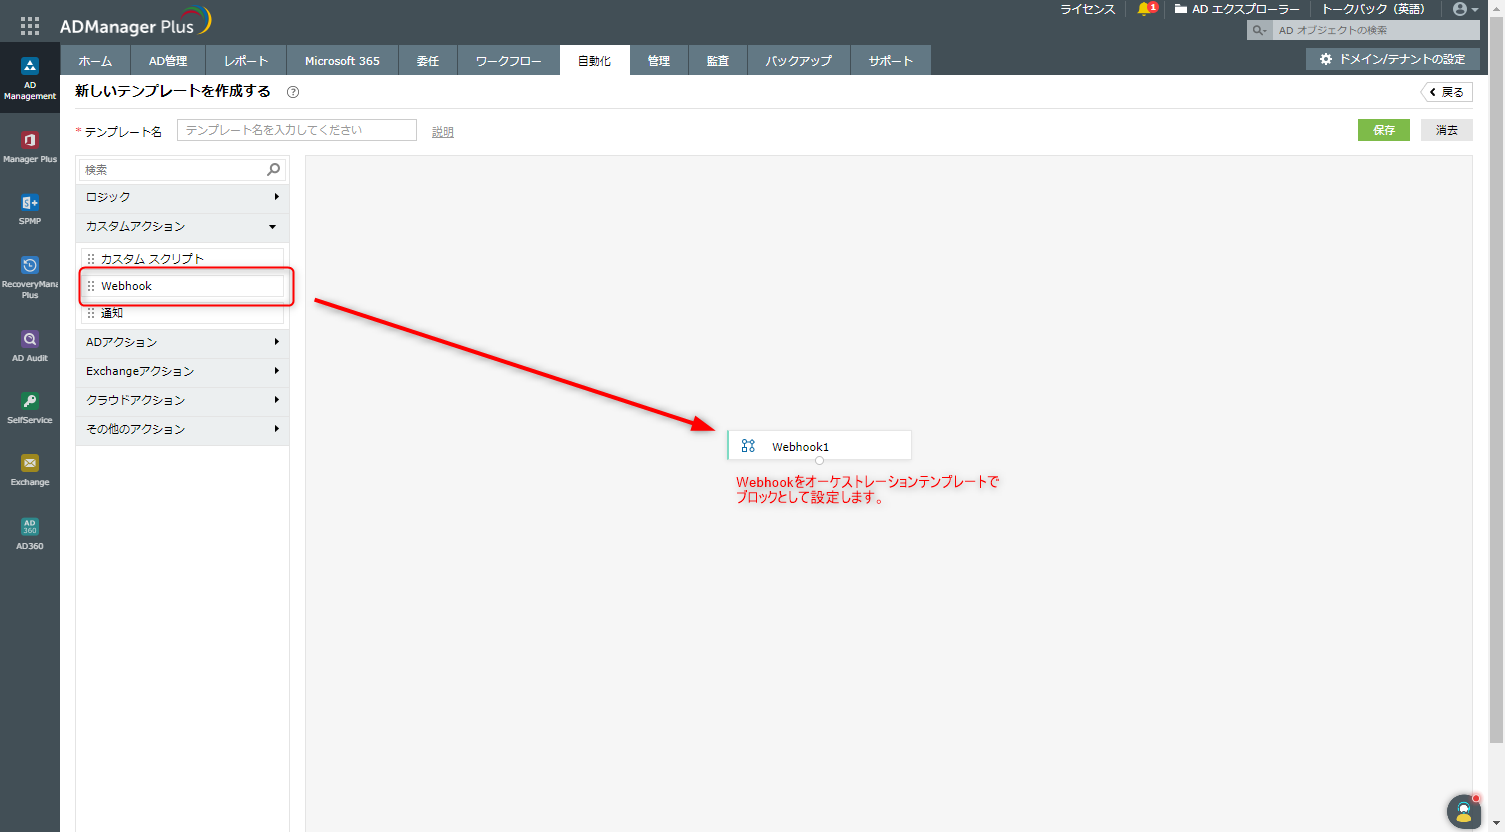Click the 説明 link
The height and width of the screenshot is (832, 1505).
[443, 132]
